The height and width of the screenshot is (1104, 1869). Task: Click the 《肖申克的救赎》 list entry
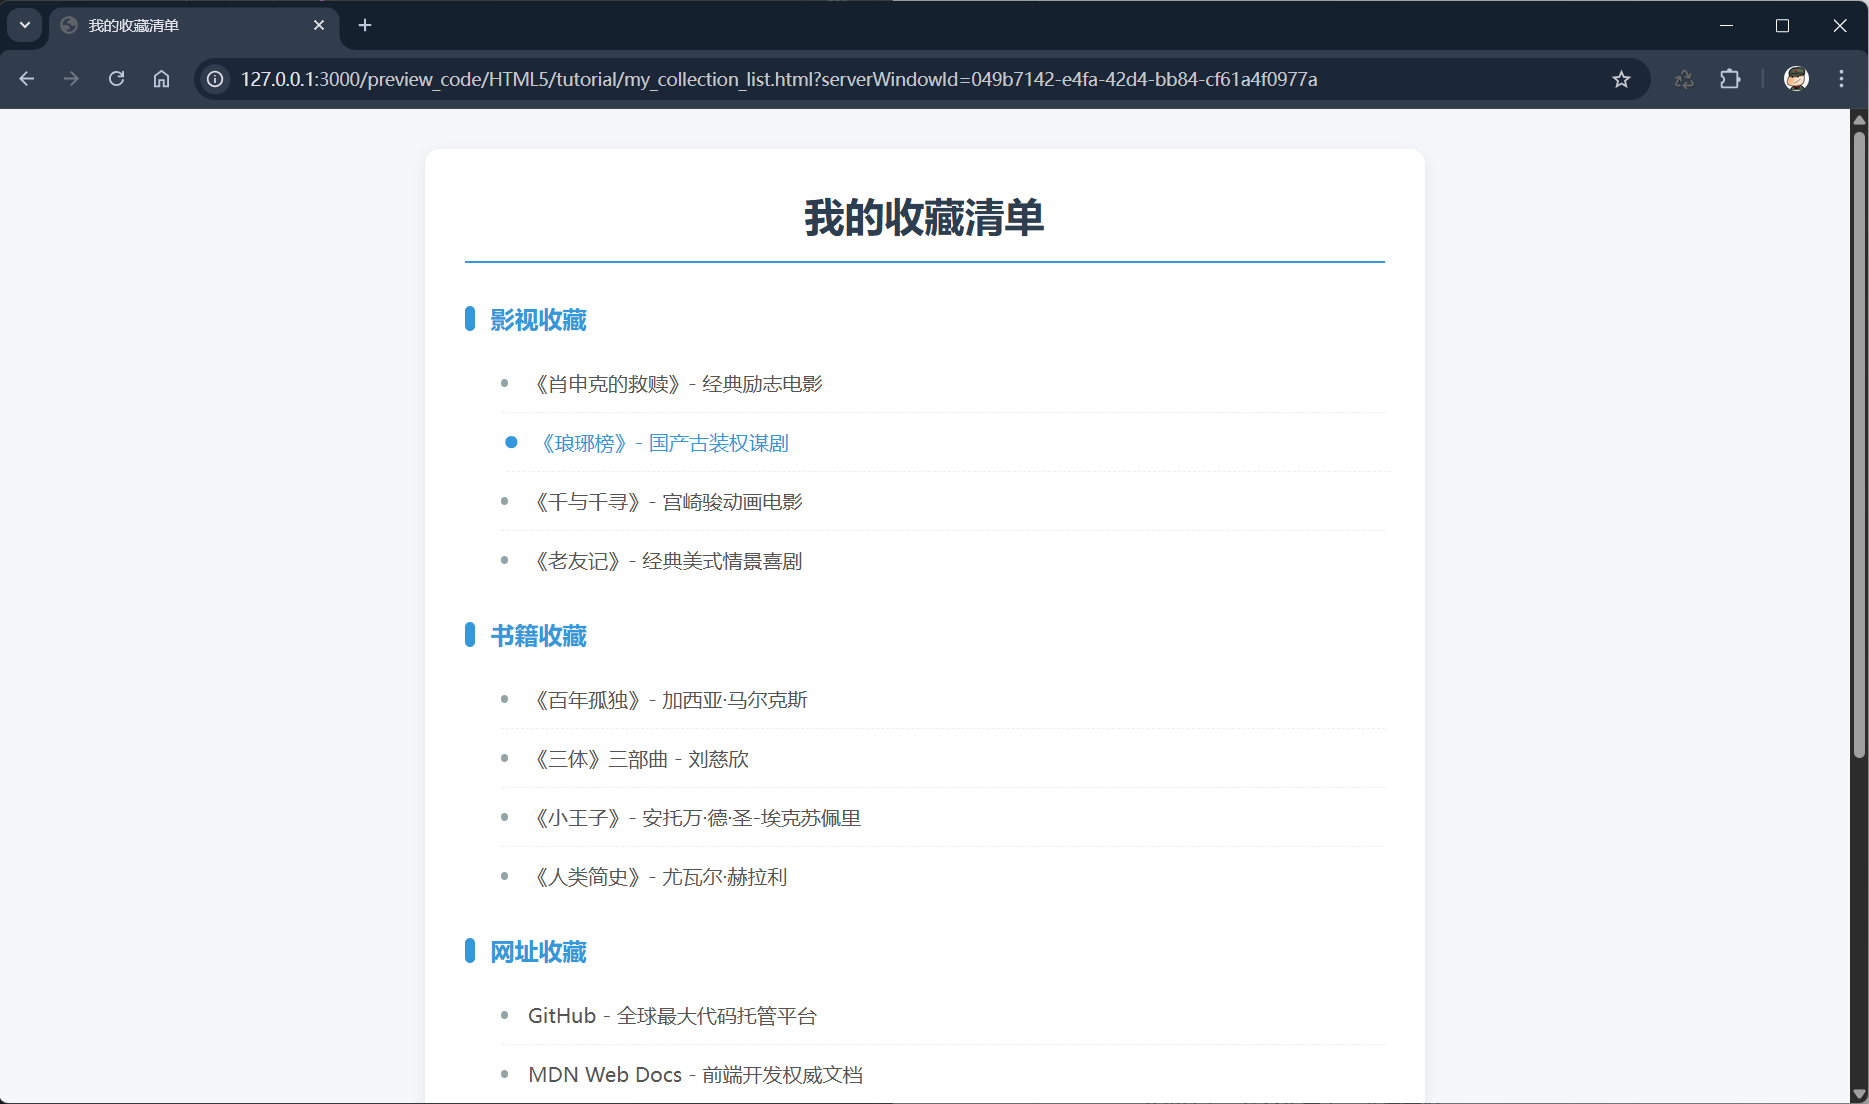click(x=677, y=384)
